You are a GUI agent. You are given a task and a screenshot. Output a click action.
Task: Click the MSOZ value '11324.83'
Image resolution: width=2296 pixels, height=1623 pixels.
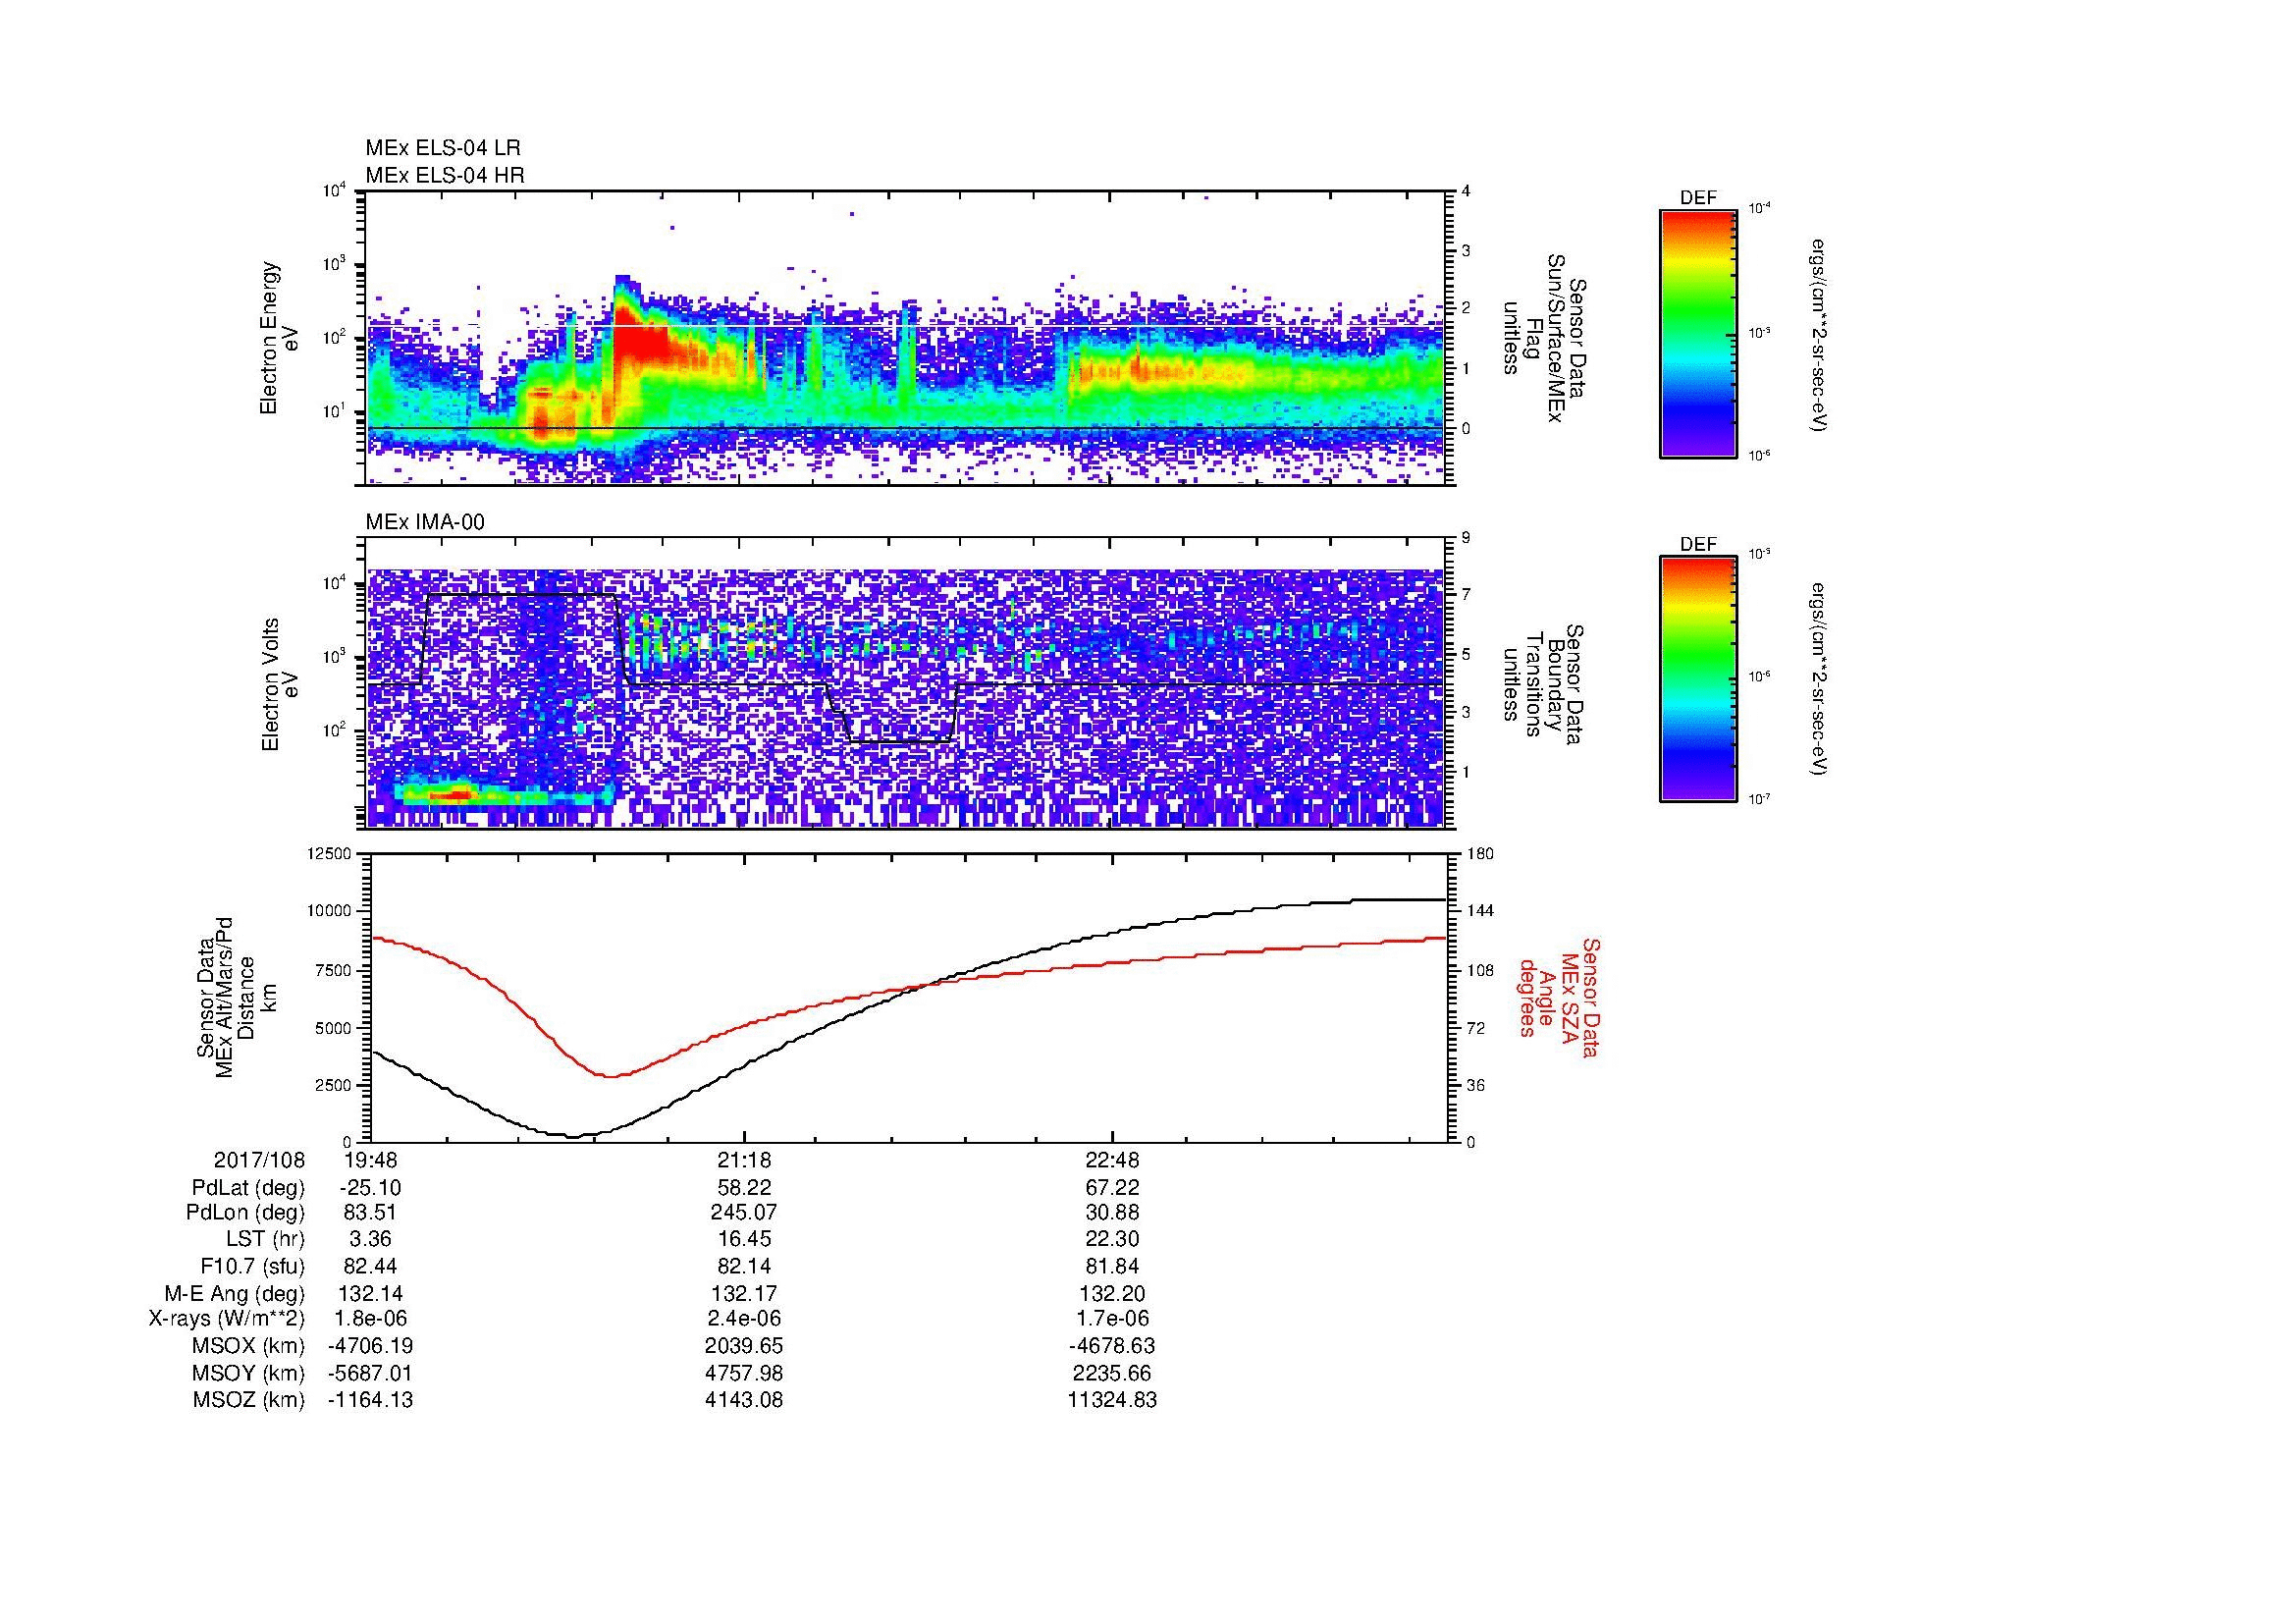(1112, 1400)
